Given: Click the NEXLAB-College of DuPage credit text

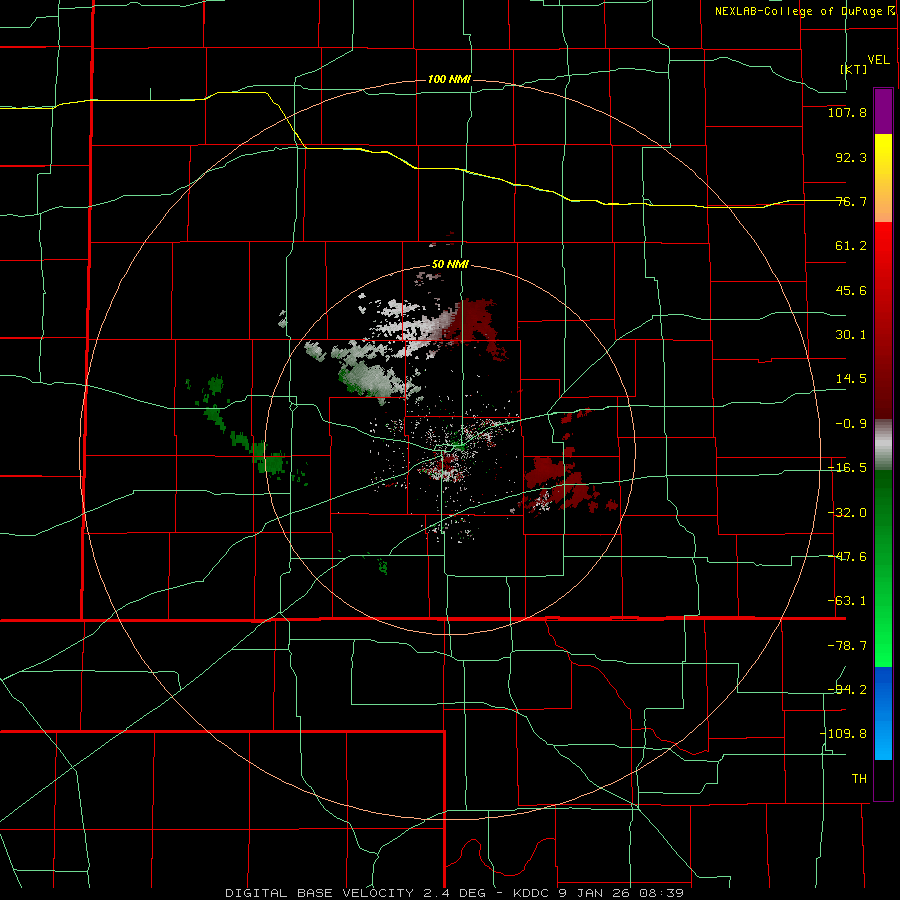Looking at the screenshot, I should (x=798, y=11).
